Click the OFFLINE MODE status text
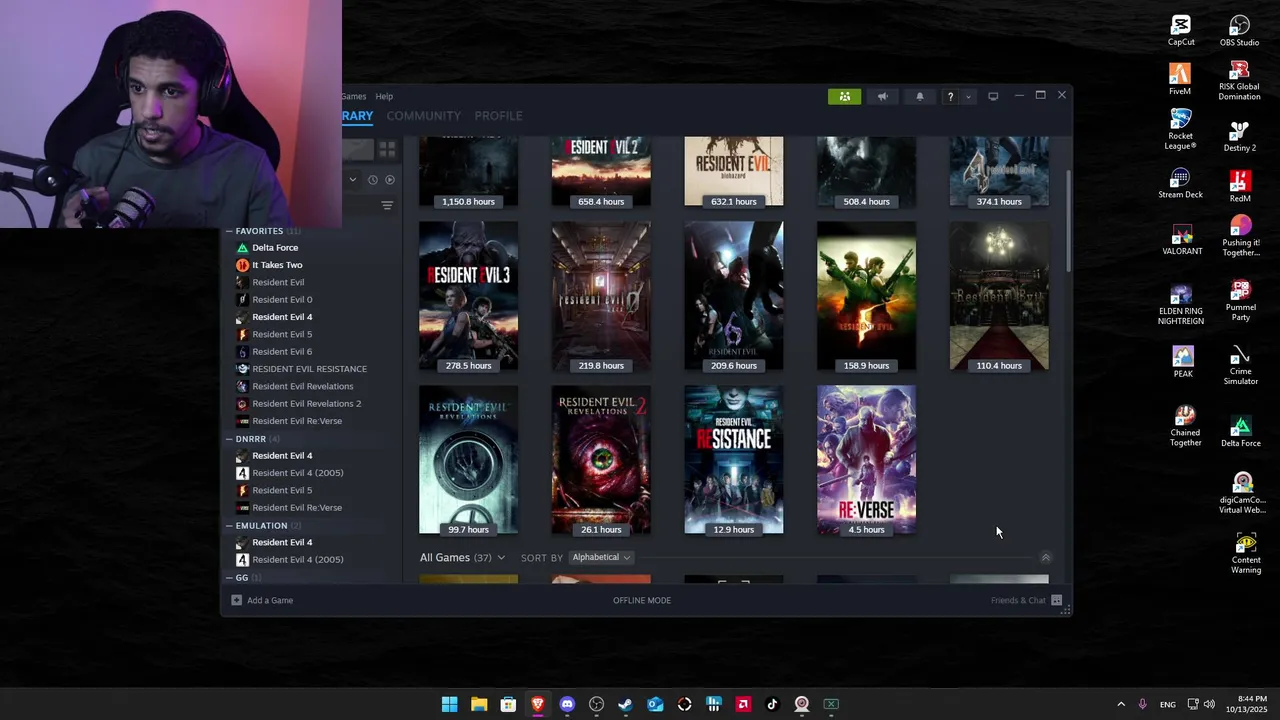1280x720 pixels. 642,600
